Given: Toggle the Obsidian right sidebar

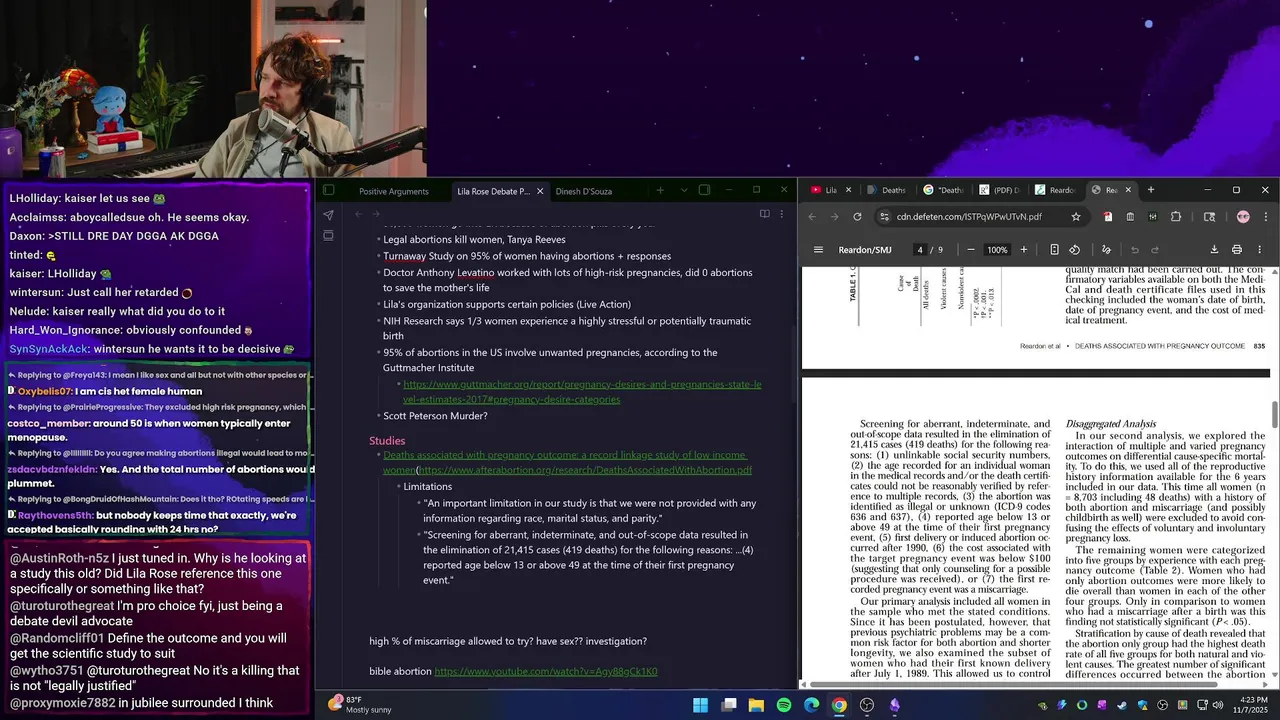Looking at the screenshot, I should click(704, 190).
